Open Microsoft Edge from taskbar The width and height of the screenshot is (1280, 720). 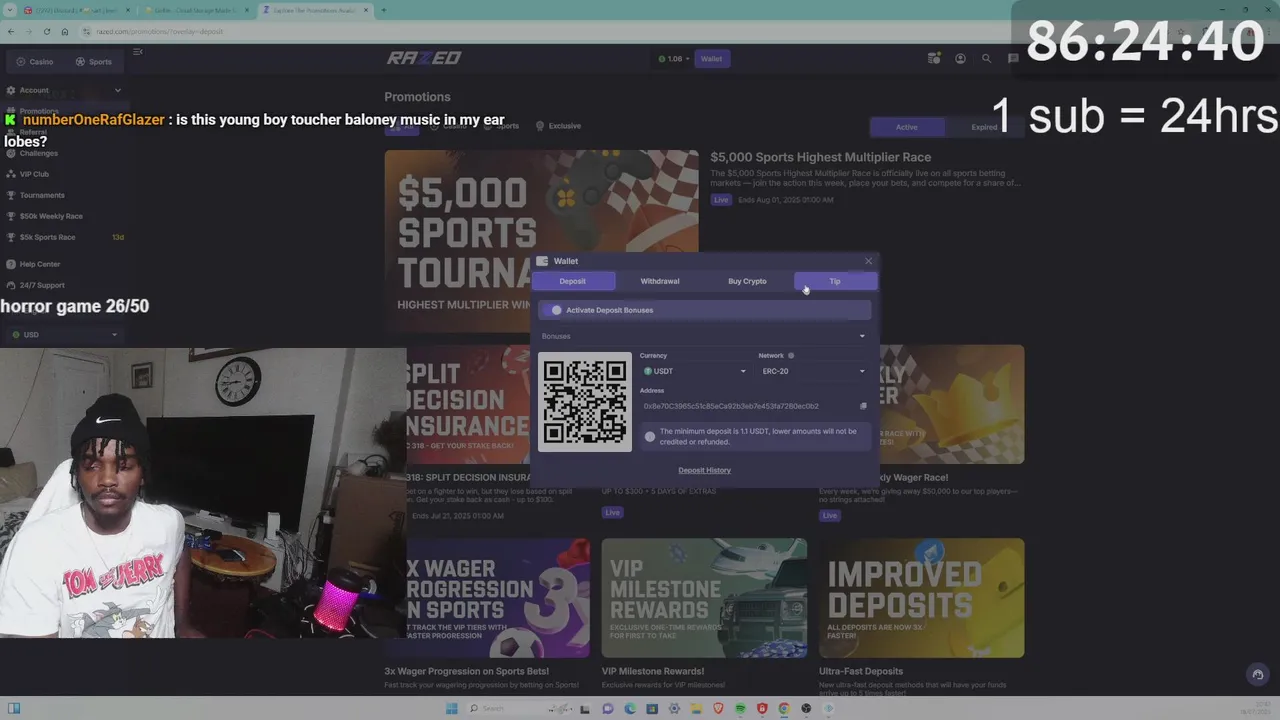click(630, 709)
